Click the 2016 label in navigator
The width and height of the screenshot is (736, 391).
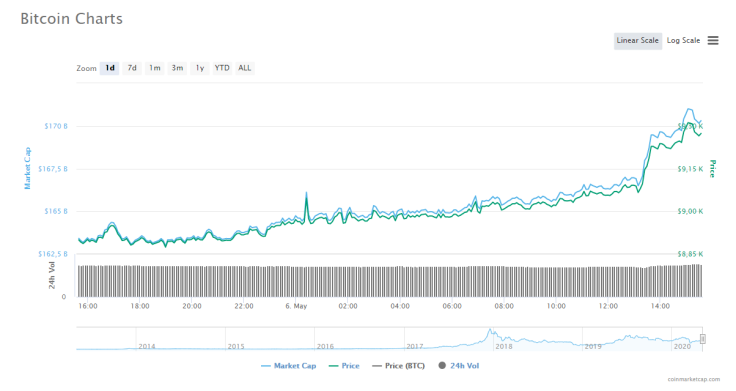[x=325, y=346]
